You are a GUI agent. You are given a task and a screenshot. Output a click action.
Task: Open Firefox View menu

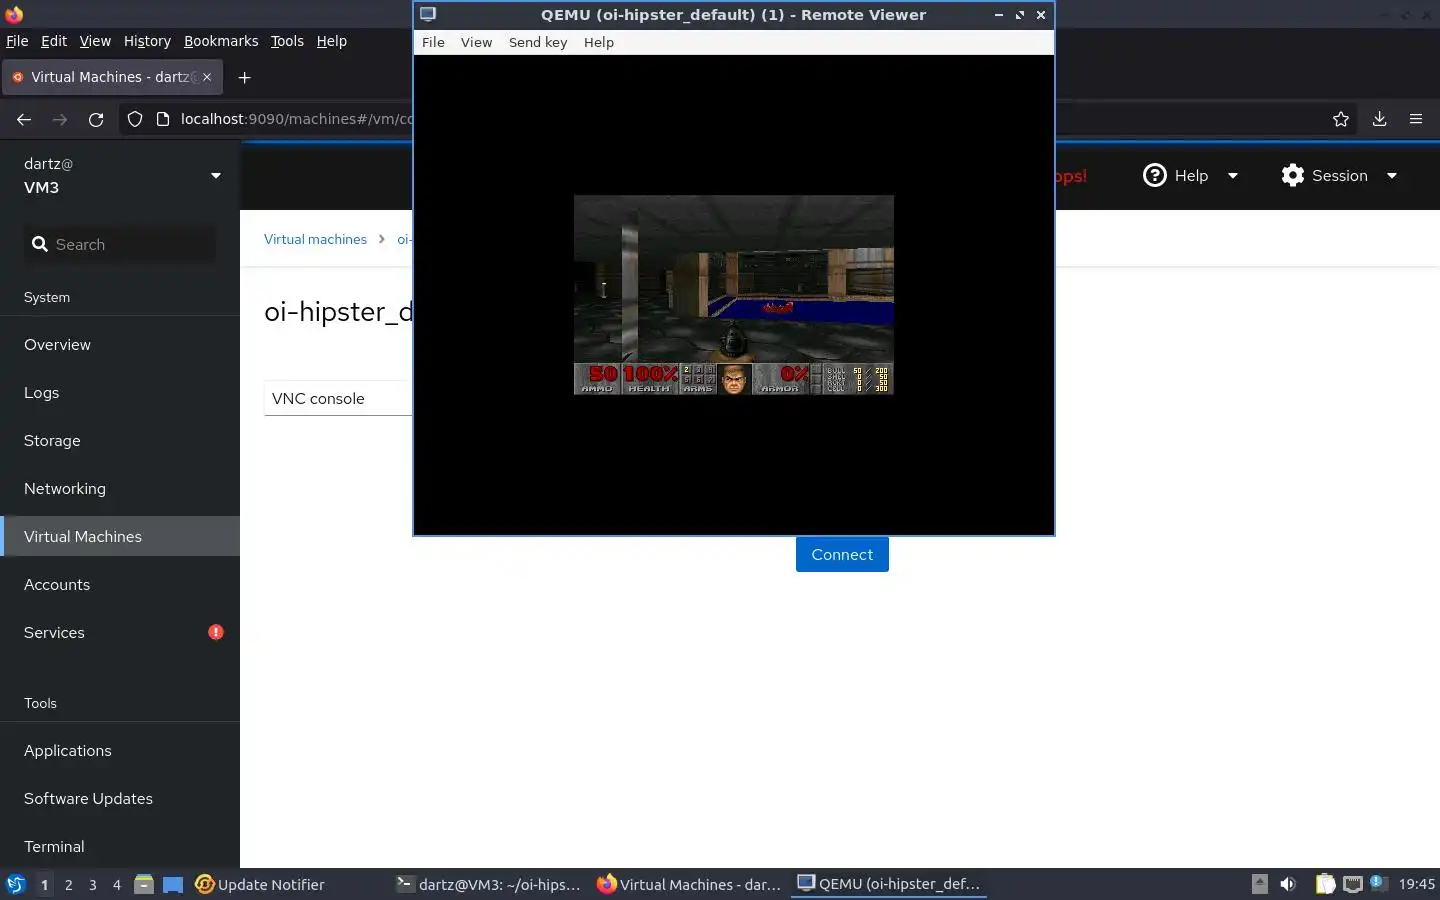pos(95,41)
